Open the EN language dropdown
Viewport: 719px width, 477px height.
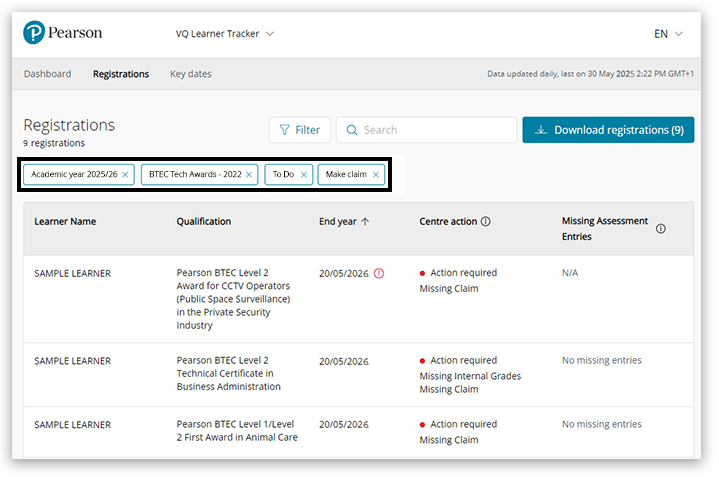(668, 34)
